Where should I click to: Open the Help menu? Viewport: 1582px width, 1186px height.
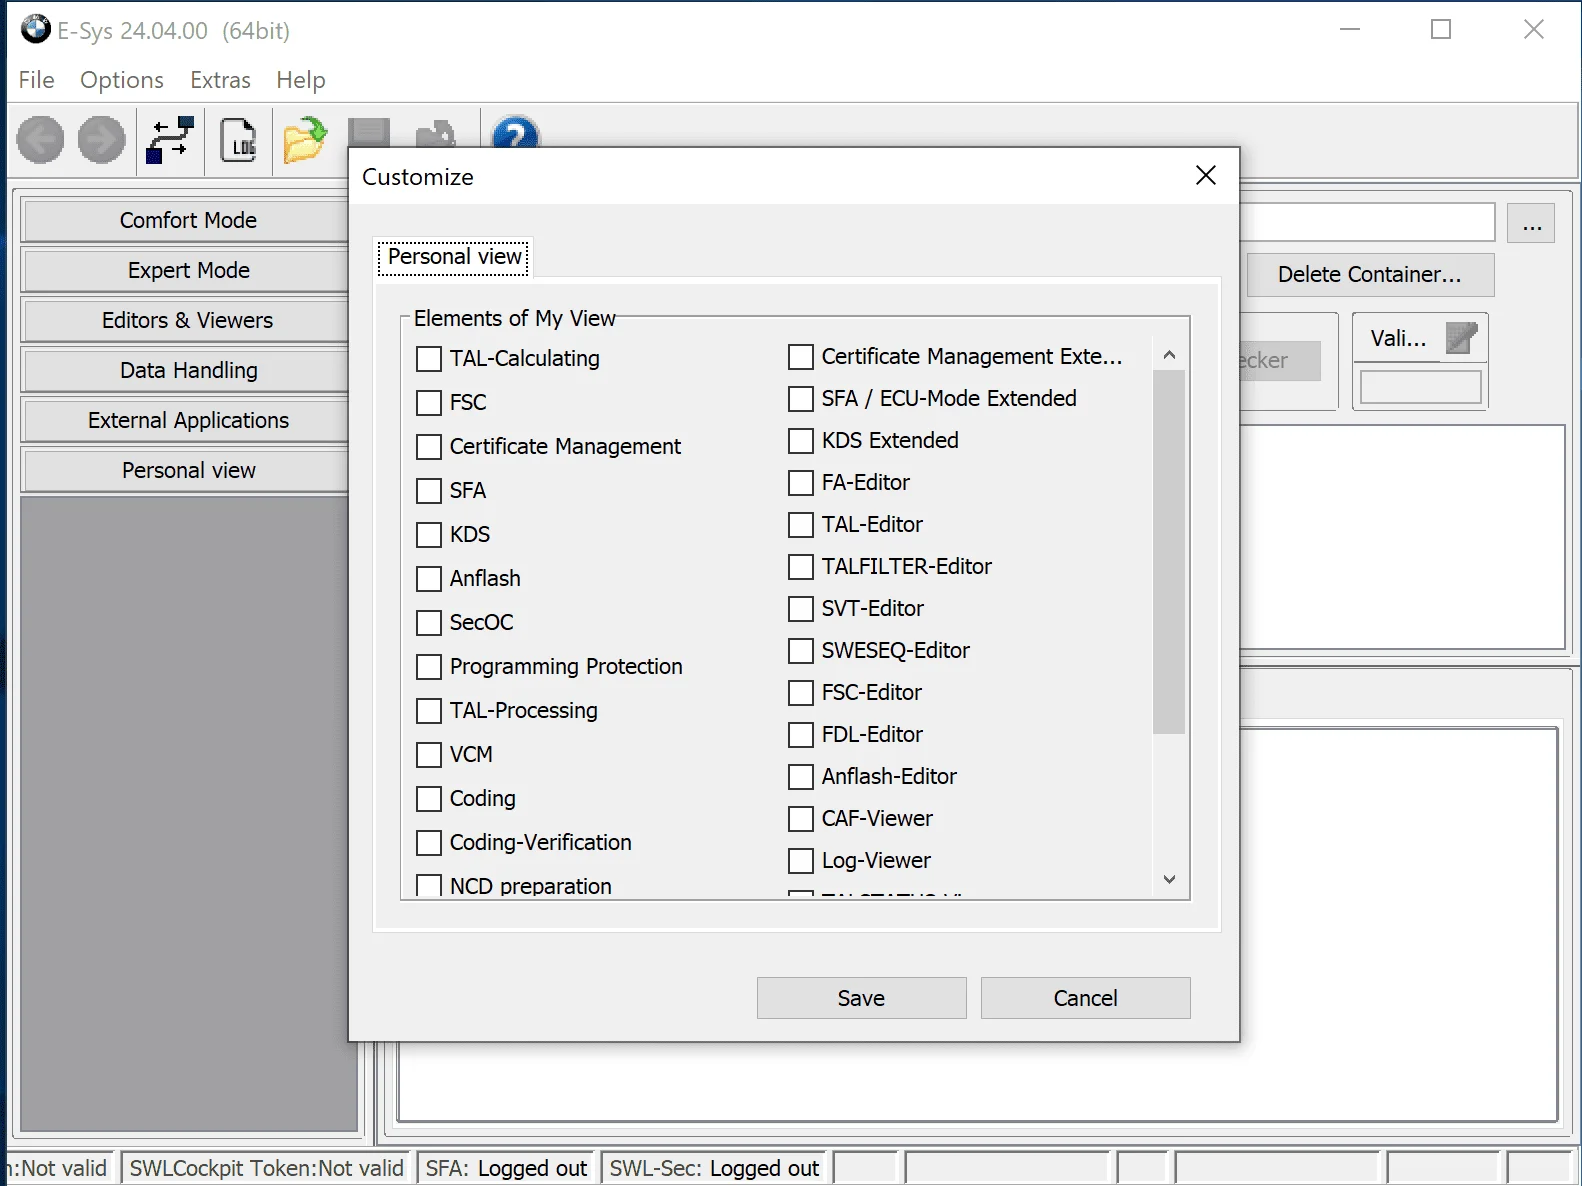point(301,80)
